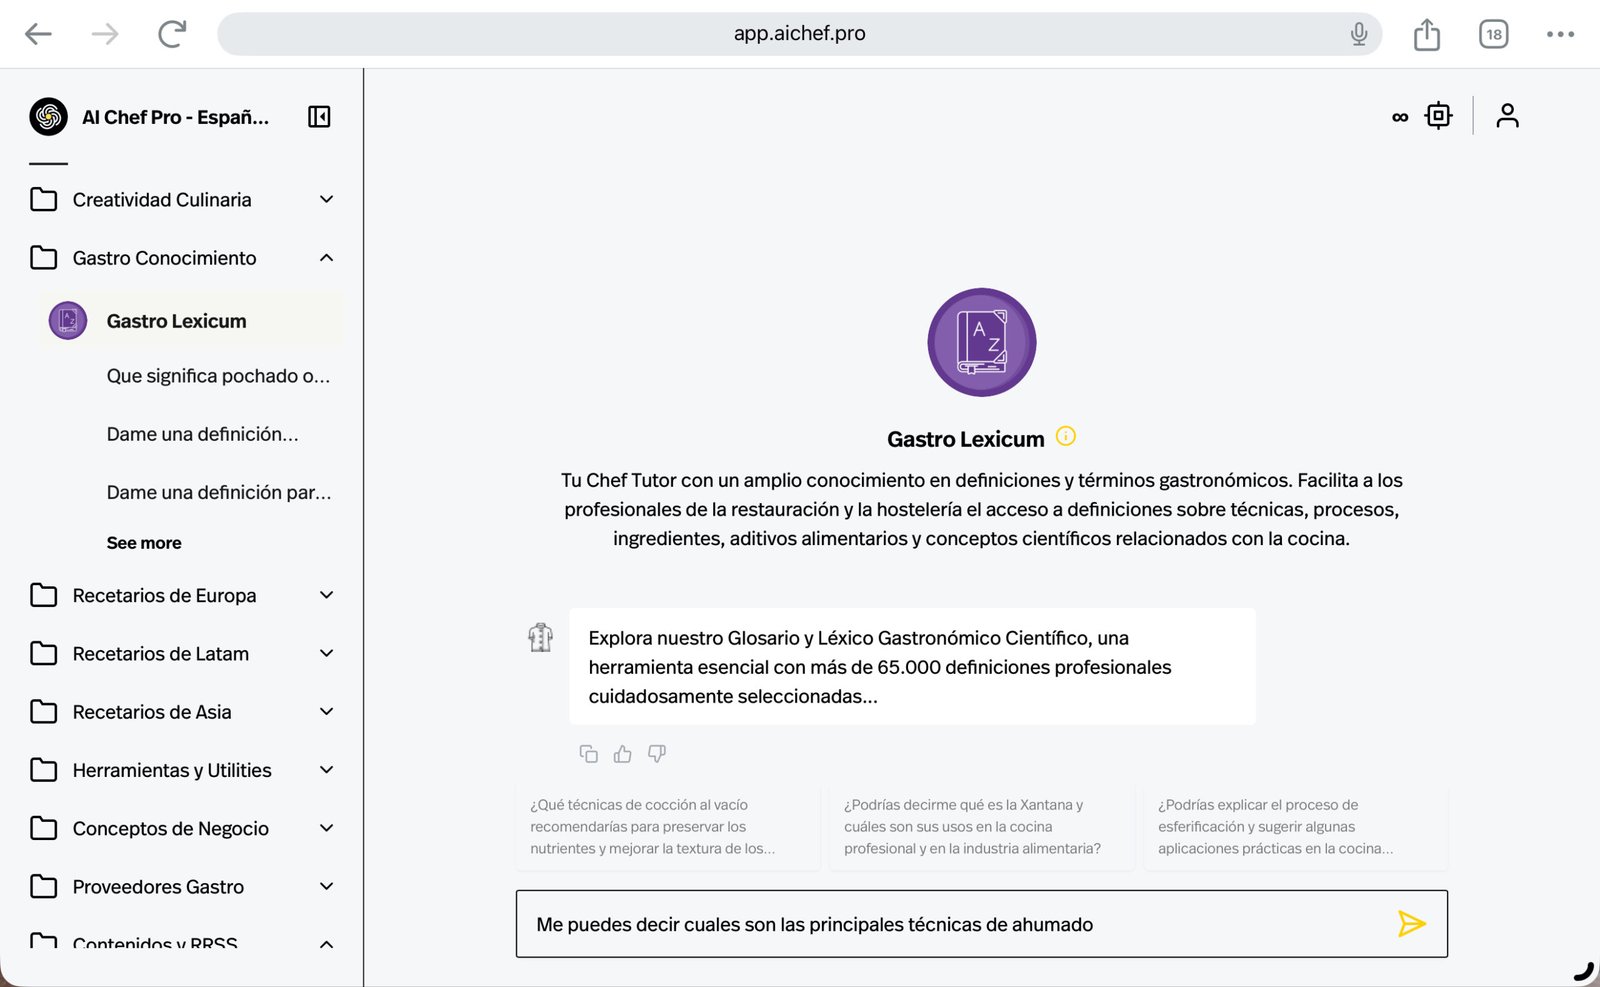The height and width of the screenshot is (987, 1600).
Task: Click the Recetarios de Latam label
Action: point(161,654)
